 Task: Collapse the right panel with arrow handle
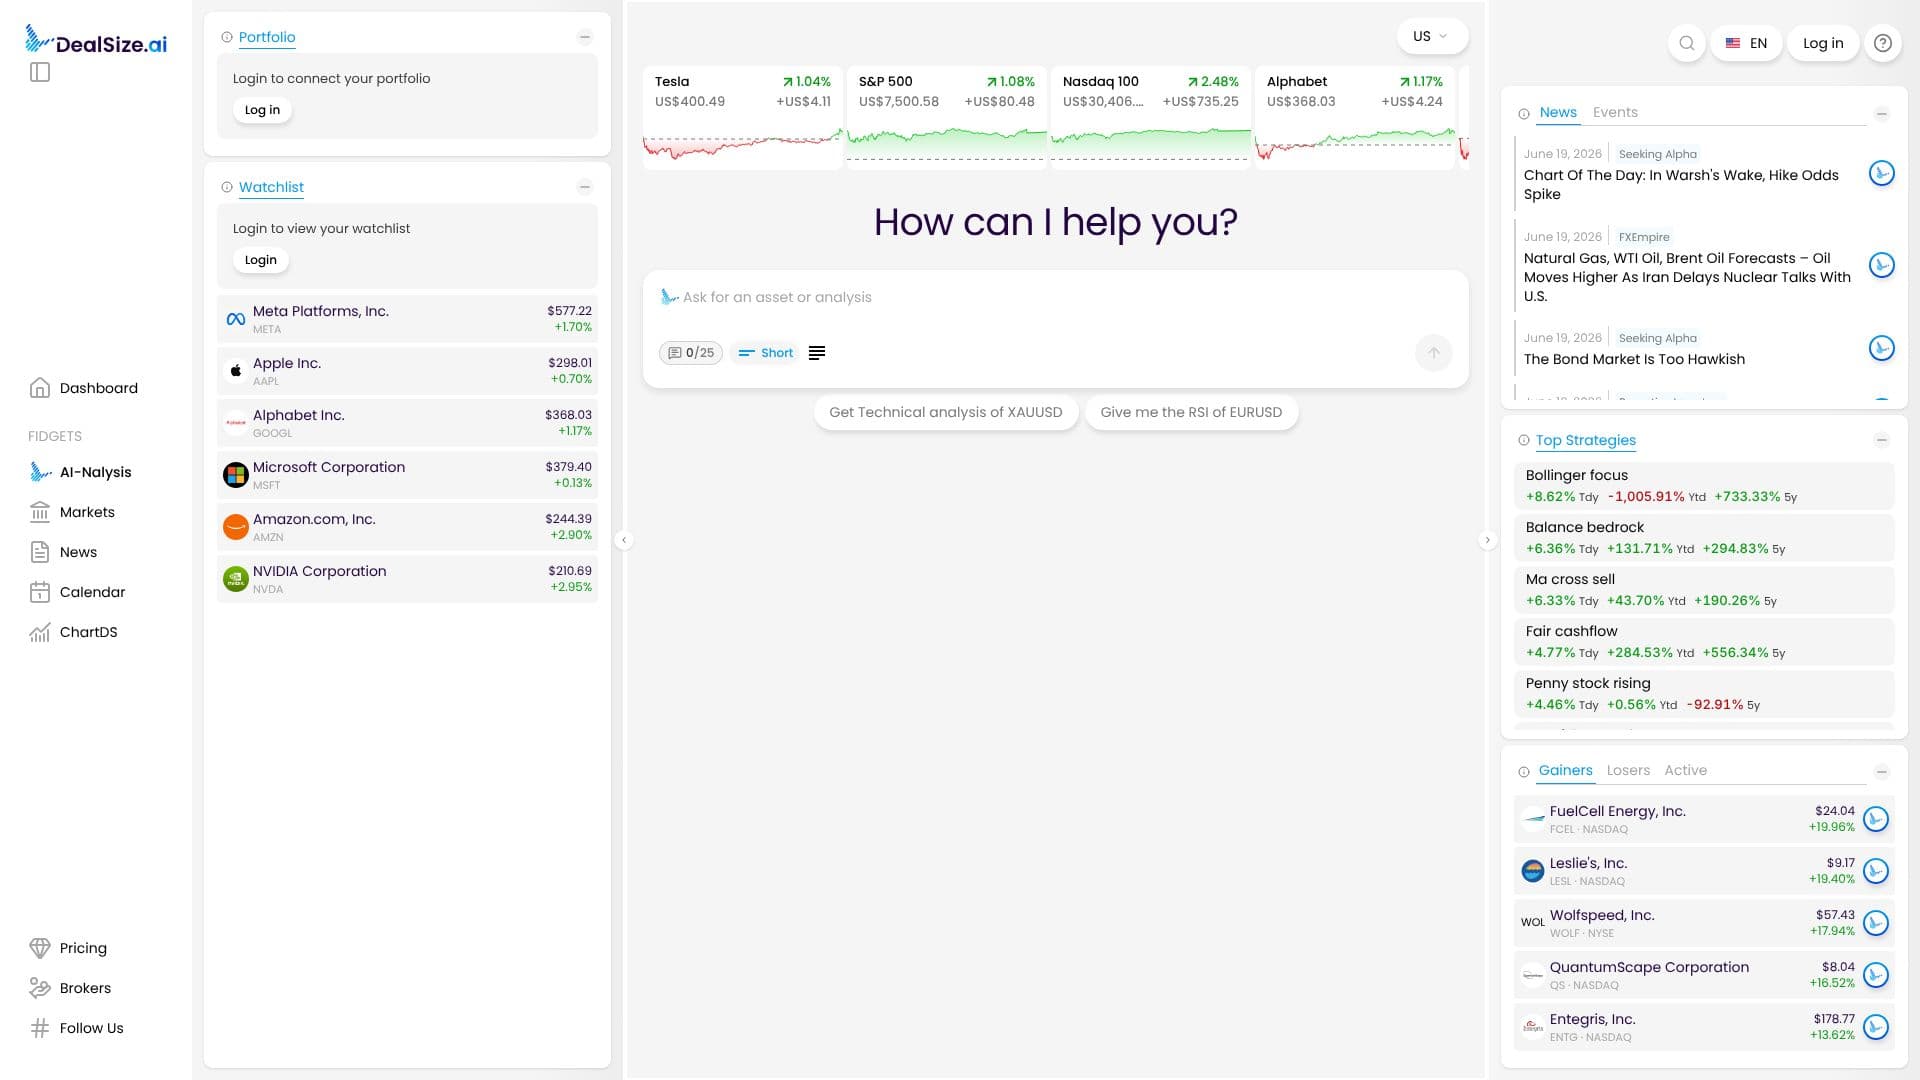[x=1488, y=540]
